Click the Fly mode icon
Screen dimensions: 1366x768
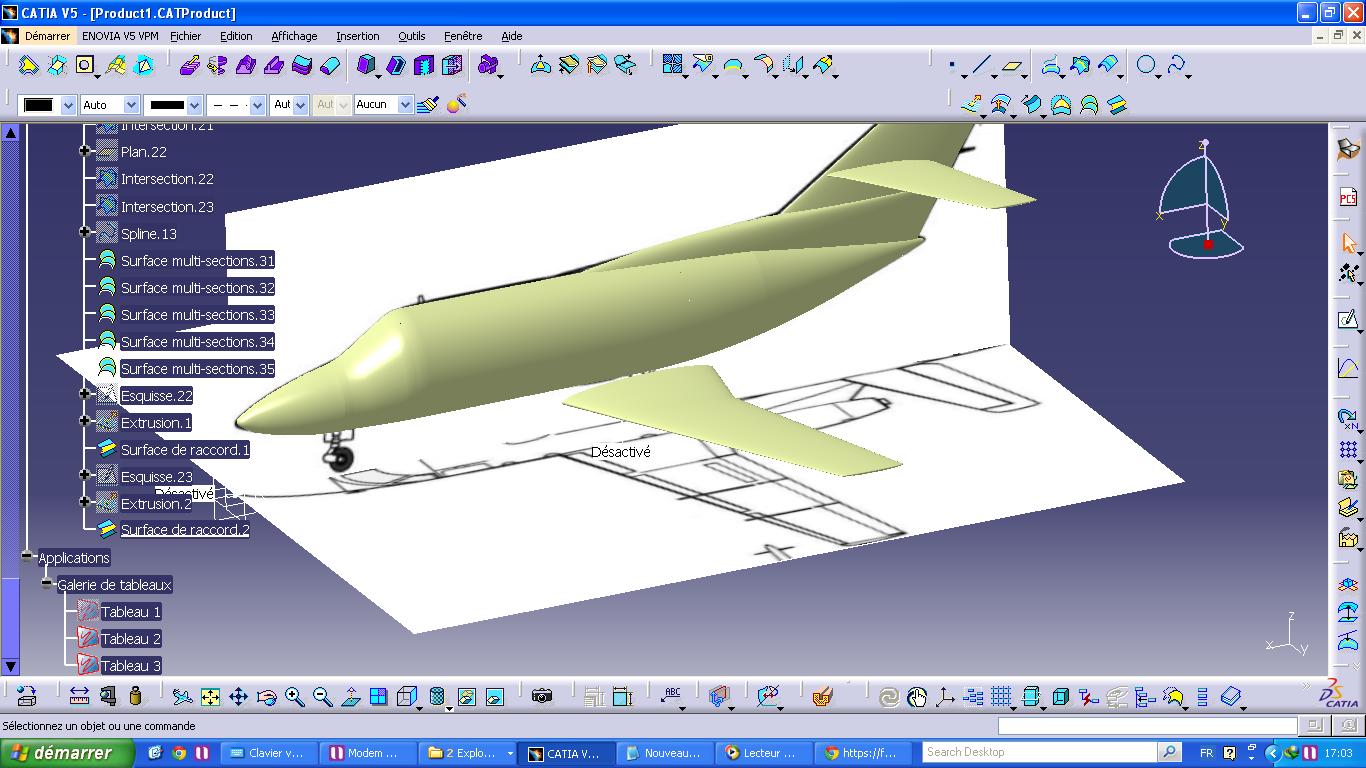182,697
